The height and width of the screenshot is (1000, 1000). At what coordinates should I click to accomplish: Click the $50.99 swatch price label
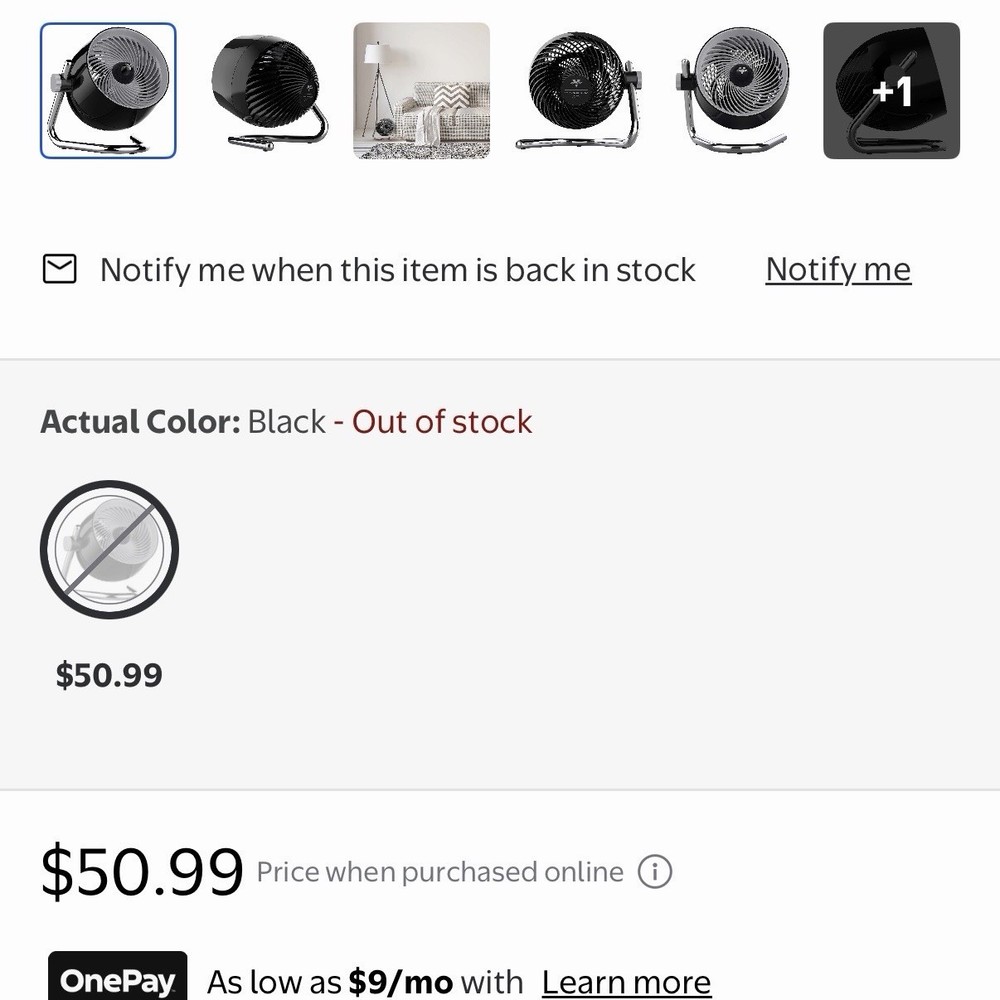(x=106, y=674)
